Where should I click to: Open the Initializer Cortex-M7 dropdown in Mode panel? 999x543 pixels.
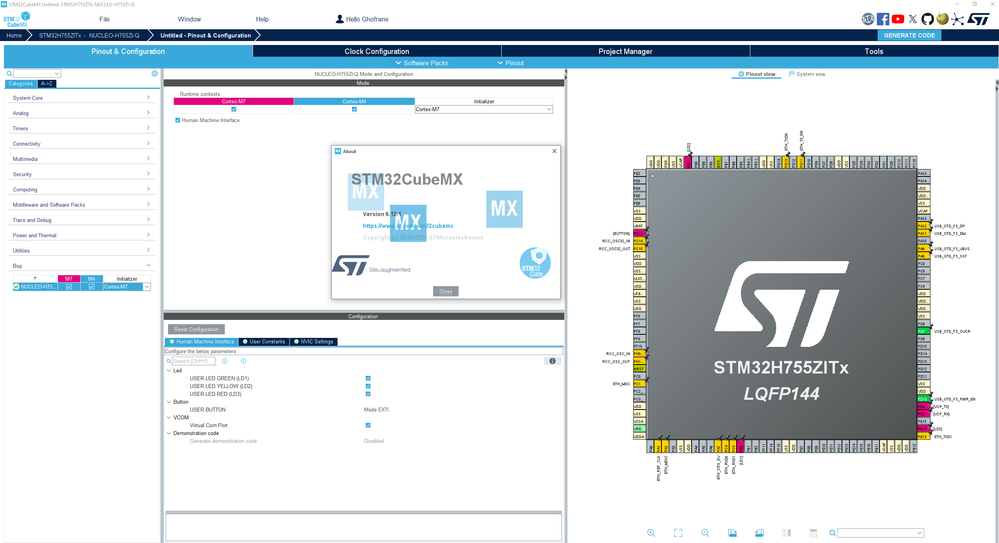484,109
